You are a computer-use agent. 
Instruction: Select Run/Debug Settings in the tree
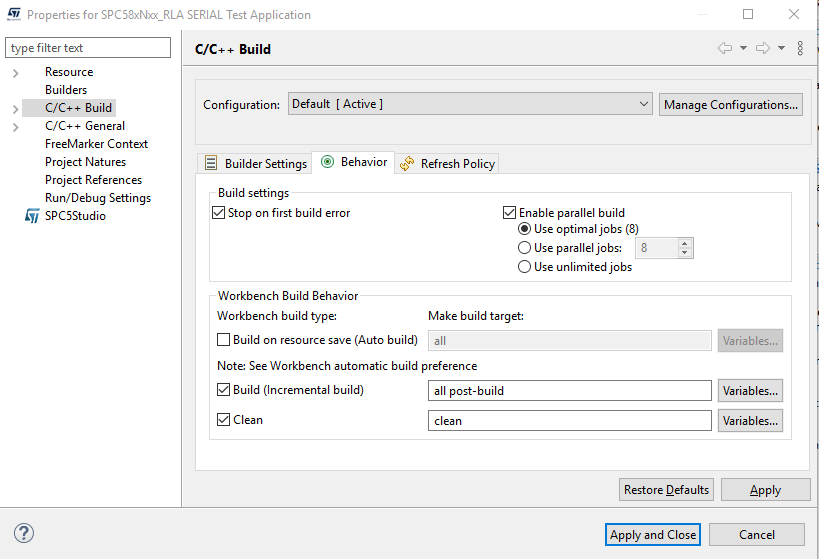click(98, 198)
